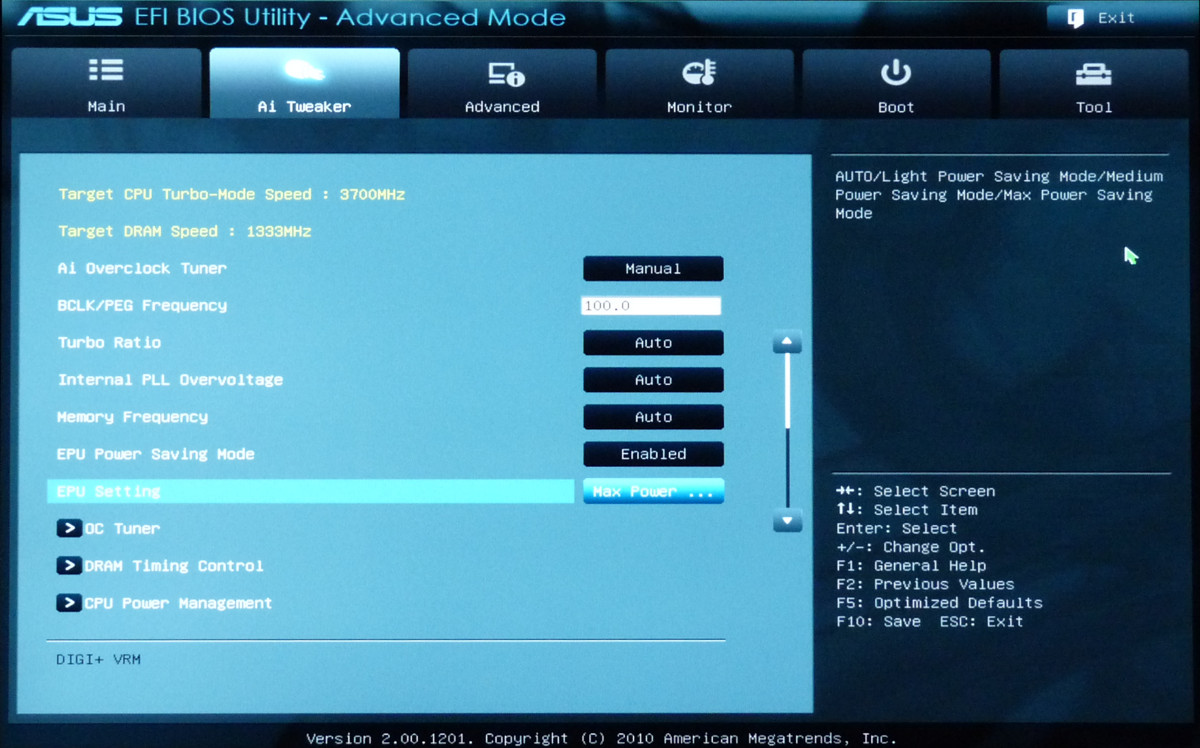Open Ai Overclock Tuner Manual dropdown
The image size is (1200, 748).
tap(653, 269)
